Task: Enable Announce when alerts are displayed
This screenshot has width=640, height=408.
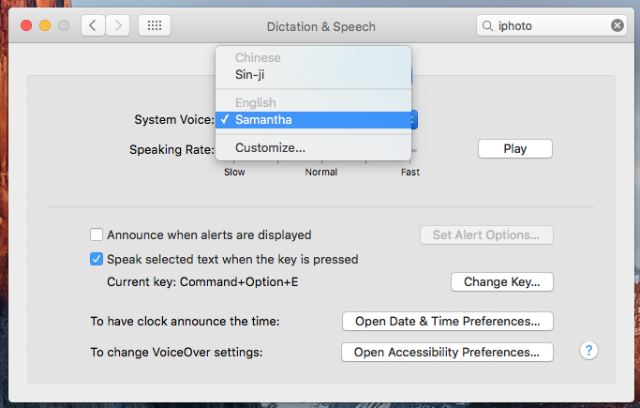Action: tap(96, 235)
